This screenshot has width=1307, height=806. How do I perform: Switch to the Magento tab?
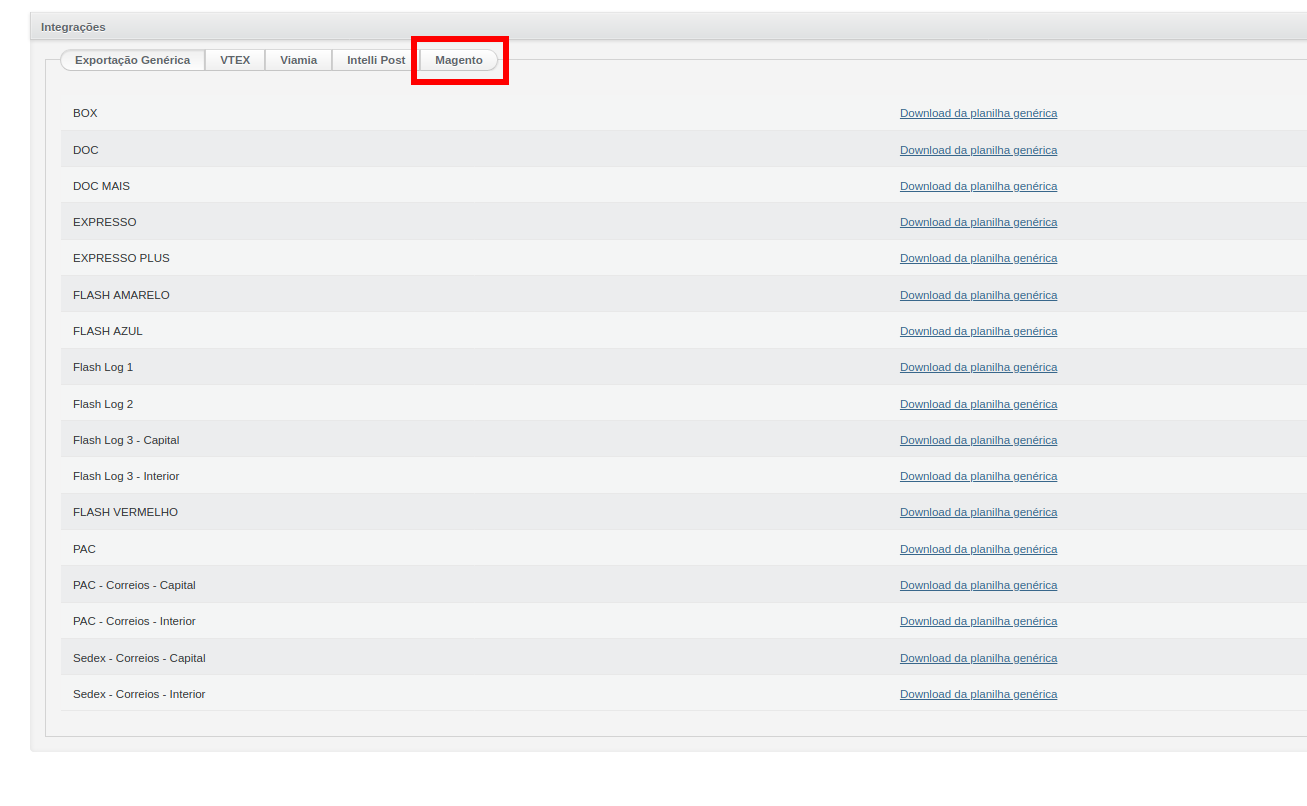(459, 60)
